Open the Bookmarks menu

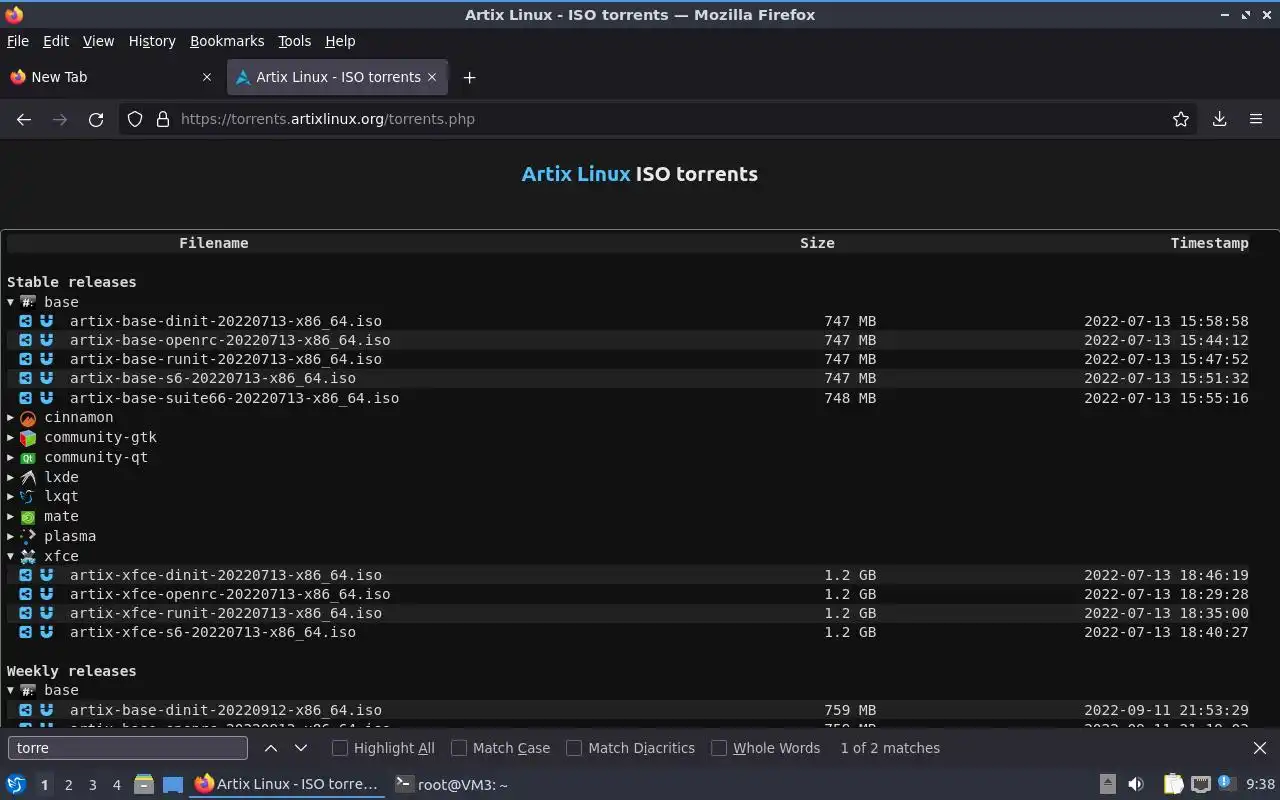tap(227, 41)
